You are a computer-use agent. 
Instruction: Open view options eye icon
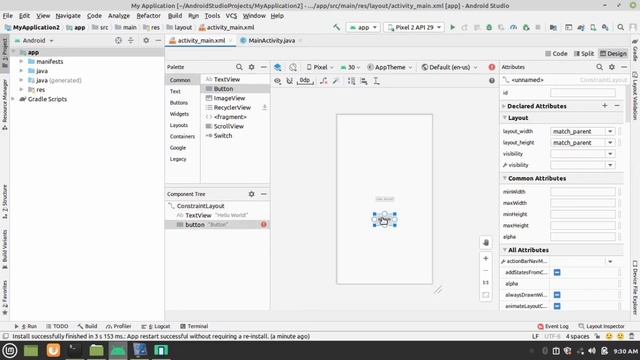coord(278,81)
